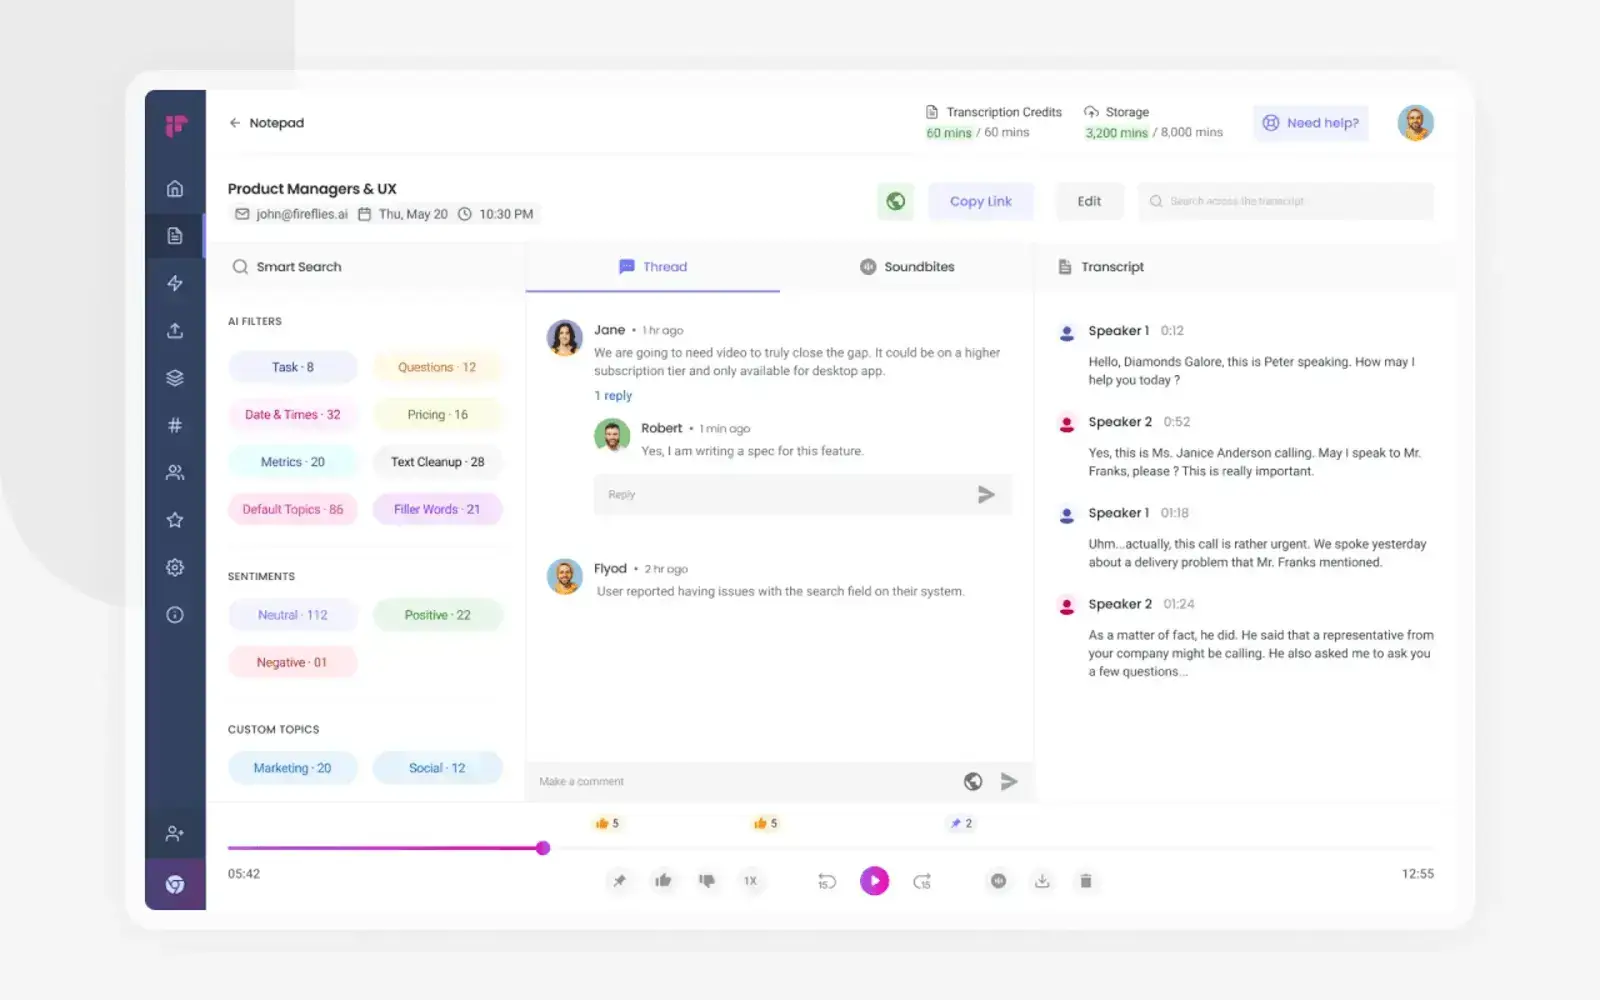Open the star favorites icon in sidebar
The height and width of the screenshot is (1000, 1600).
point(175,520)
